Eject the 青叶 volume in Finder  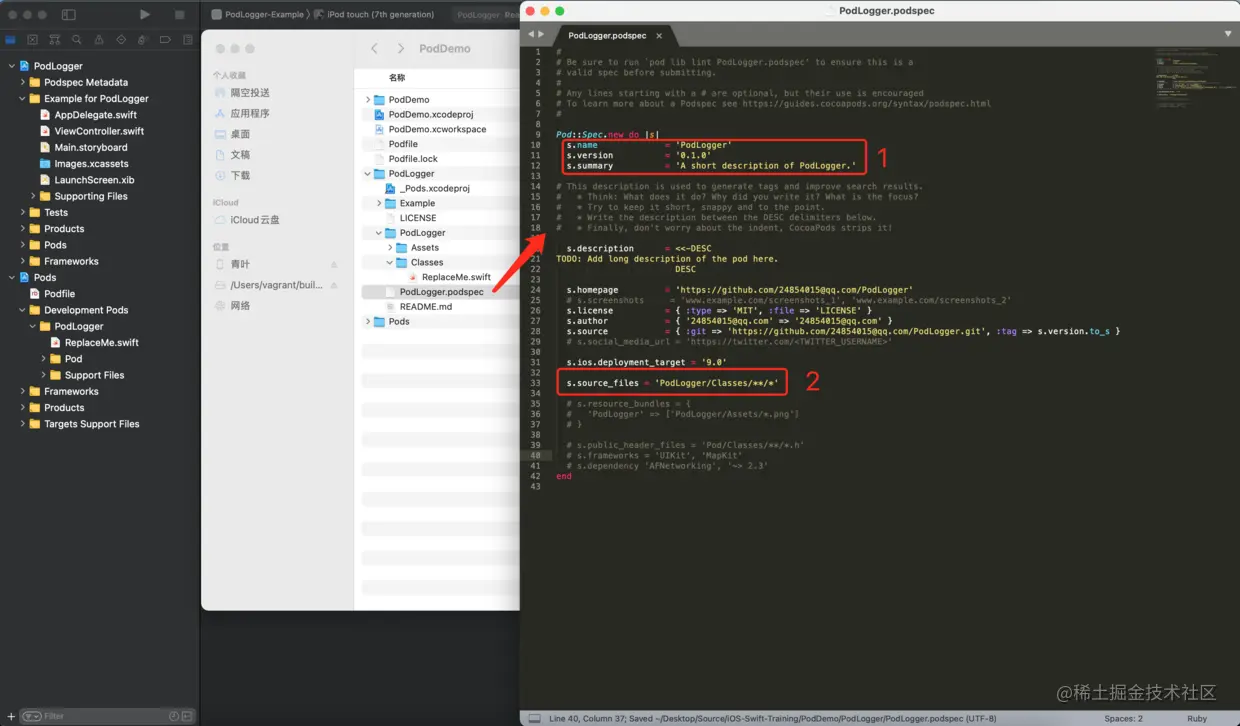click(x=334, y=265)
